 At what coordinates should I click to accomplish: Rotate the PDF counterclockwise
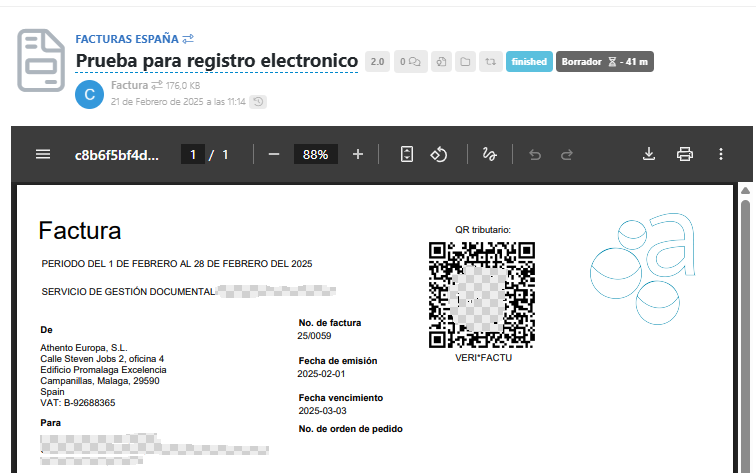point(438,154)
